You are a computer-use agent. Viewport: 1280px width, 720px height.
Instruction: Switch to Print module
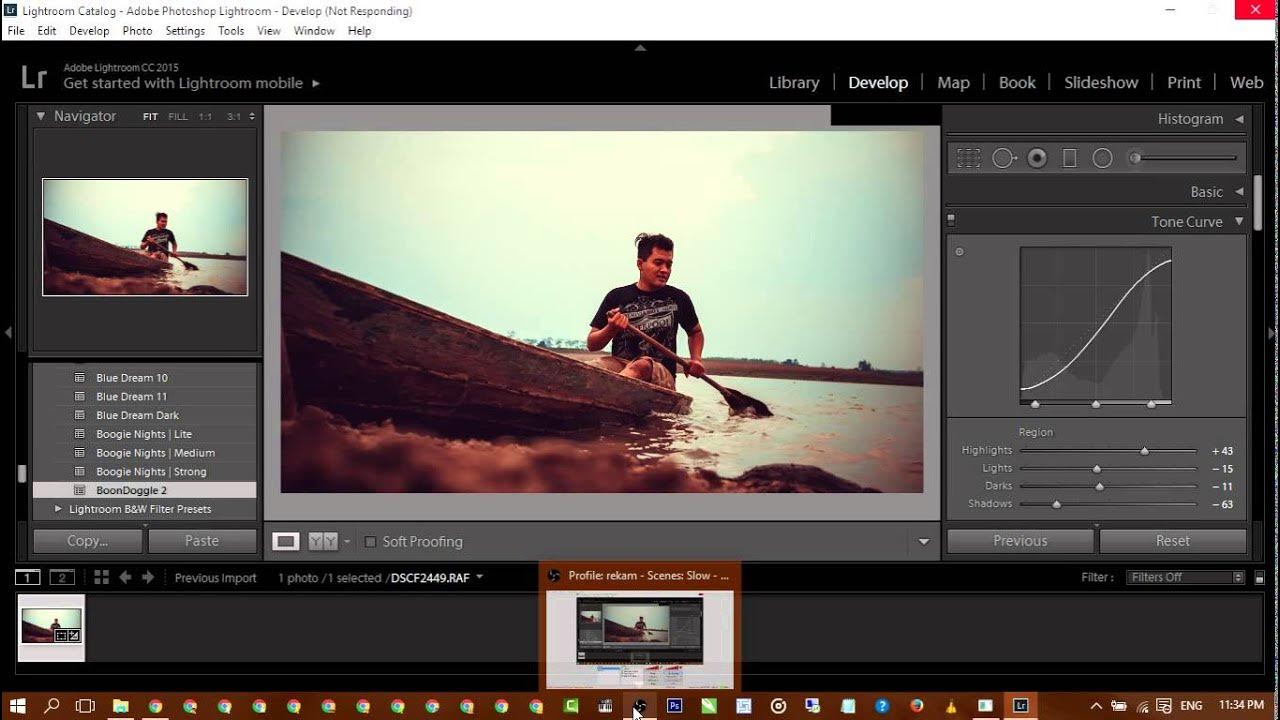coord(1184,83)
